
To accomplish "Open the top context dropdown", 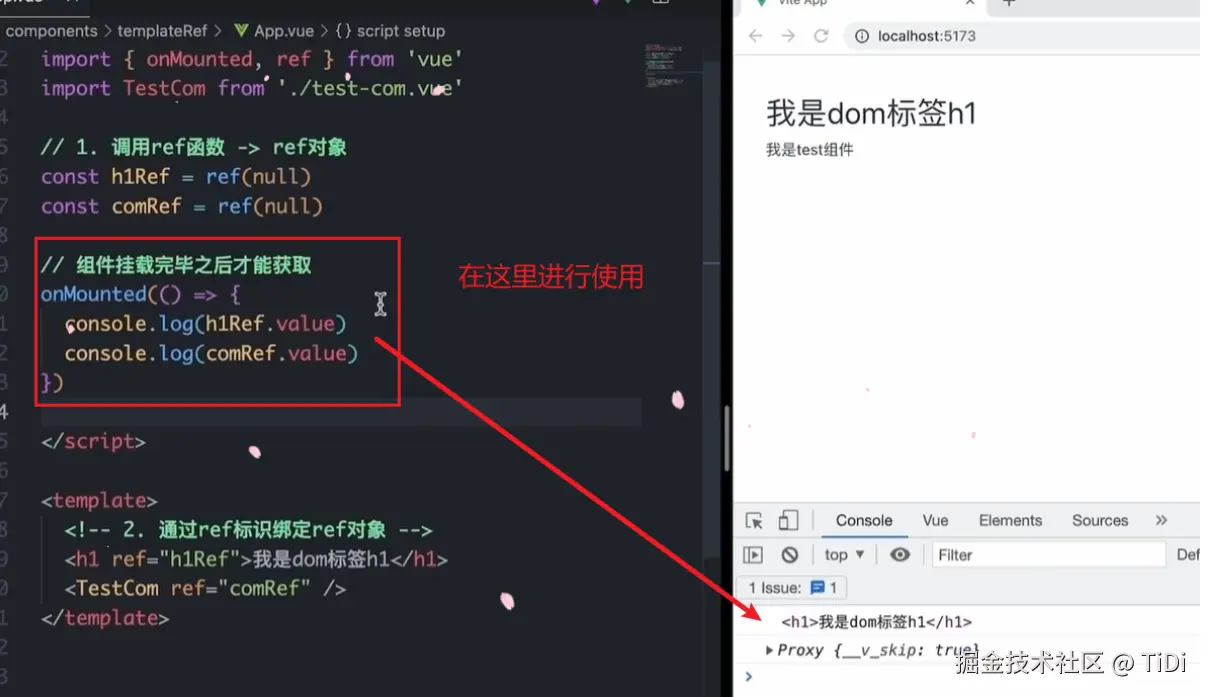I will coord(844,555).
